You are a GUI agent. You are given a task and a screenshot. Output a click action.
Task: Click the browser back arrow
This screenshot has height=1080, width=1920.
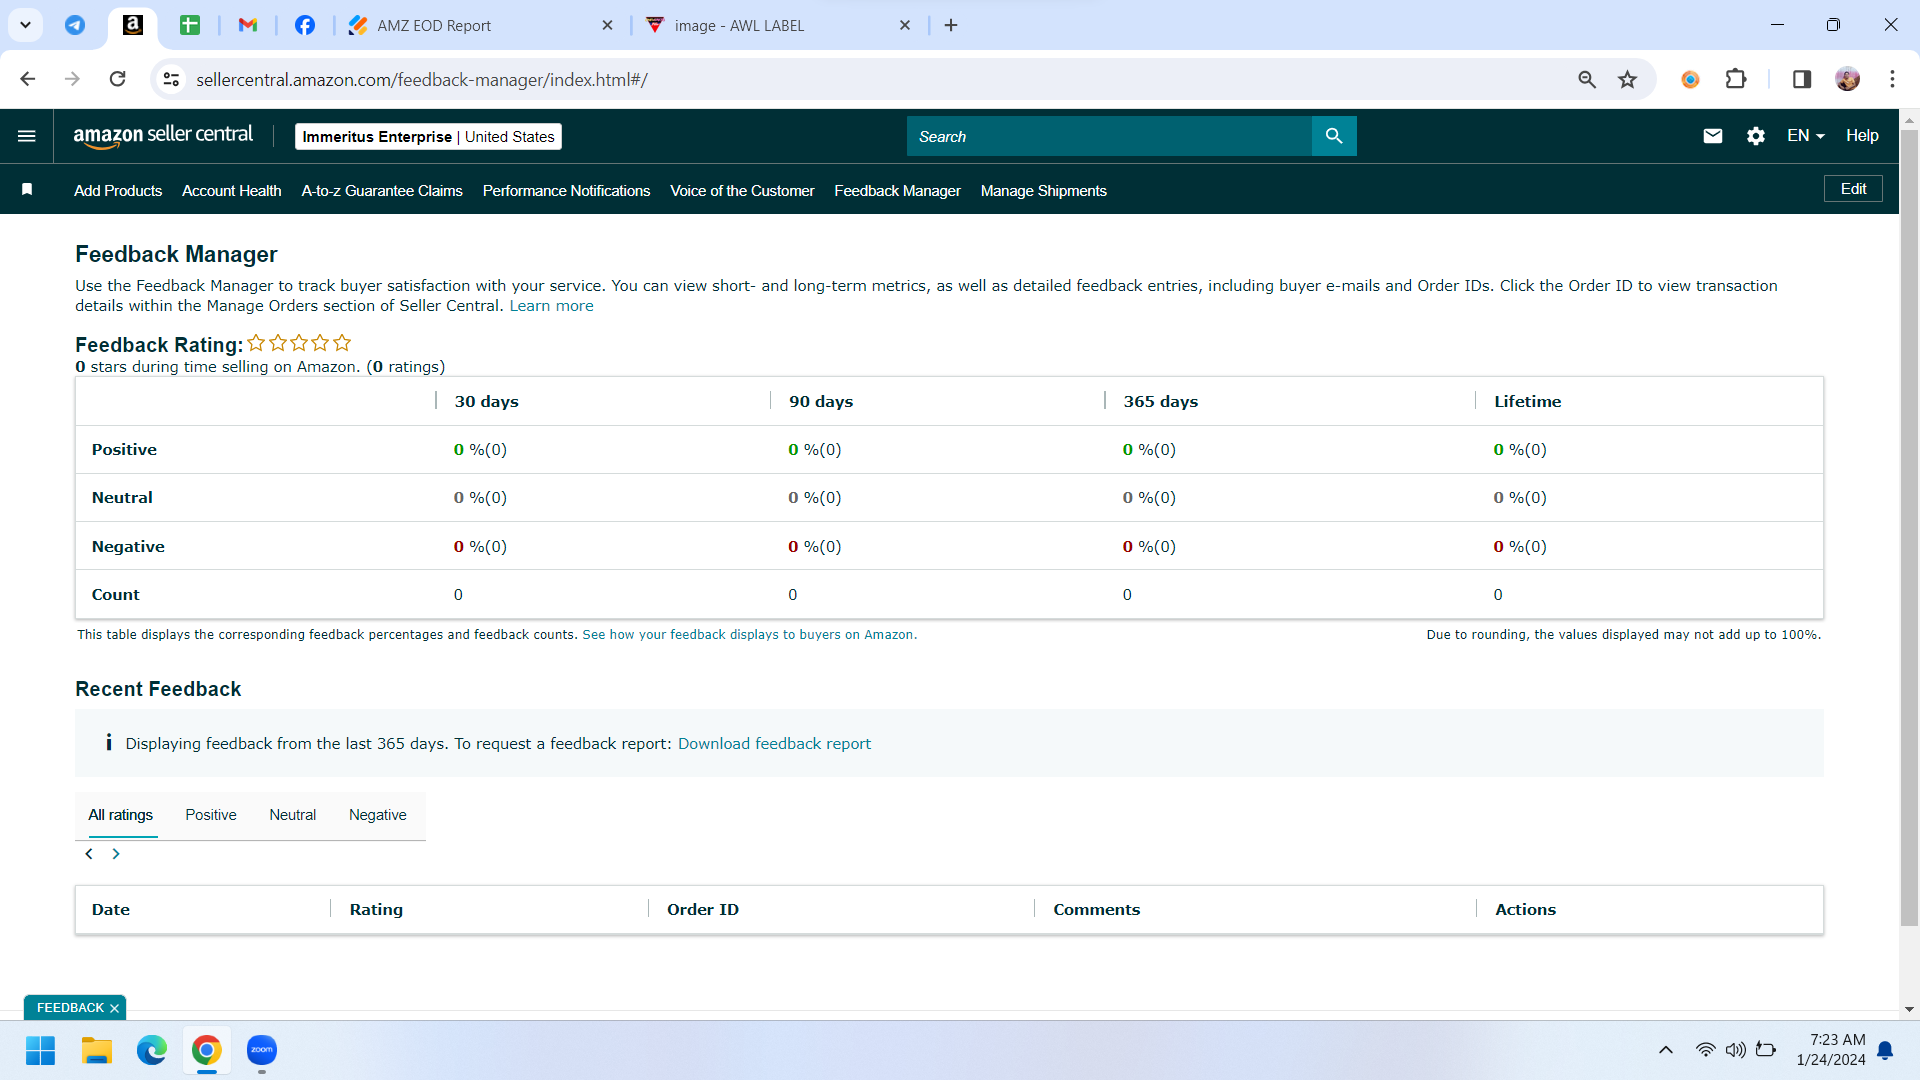pyautogui.click(x=28, y=79)
